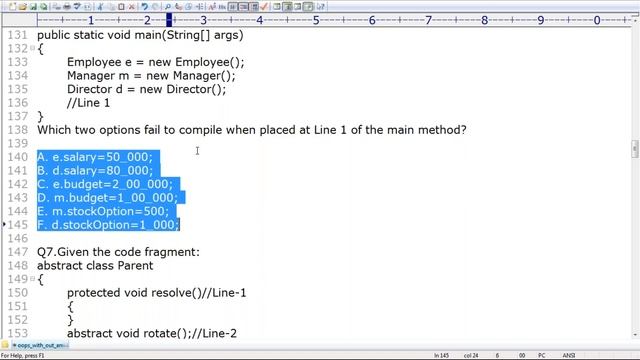Click 'Q7.Given the code fragment:' line
Viewport: 640px width, 360px height.
click(118, 252)
